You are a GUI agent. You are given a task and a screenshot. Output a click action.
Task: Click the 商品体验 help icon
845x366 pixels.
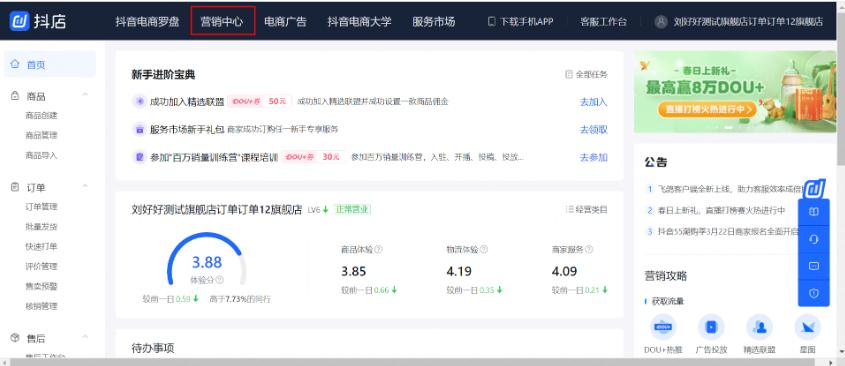pos(378,250)
